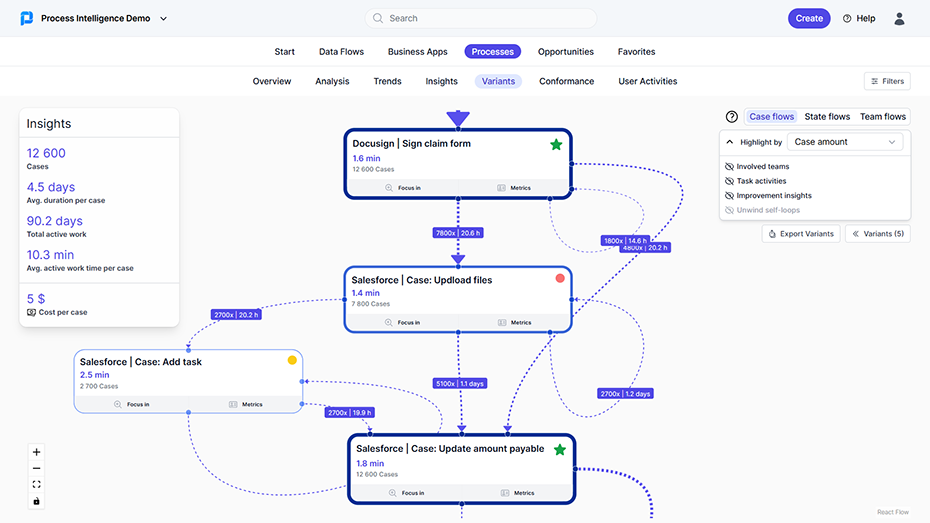Click the 2700x | 1.2 days edge label
Screen dimensions: 930x523
coord(625,394)
